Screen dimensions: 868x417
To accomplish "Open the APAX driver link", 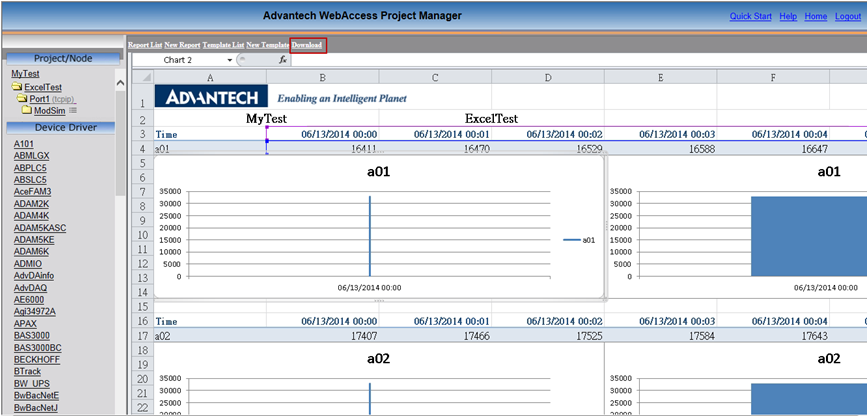I will (25, 323).
